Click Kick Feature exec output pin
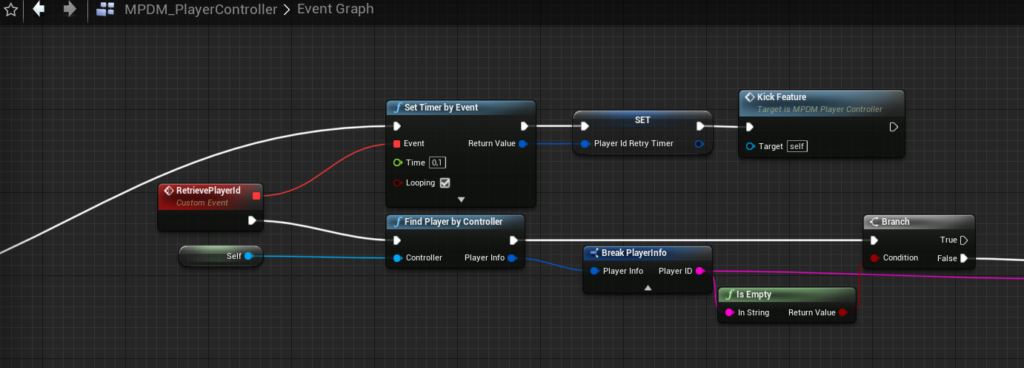 (x=894, y=127)
